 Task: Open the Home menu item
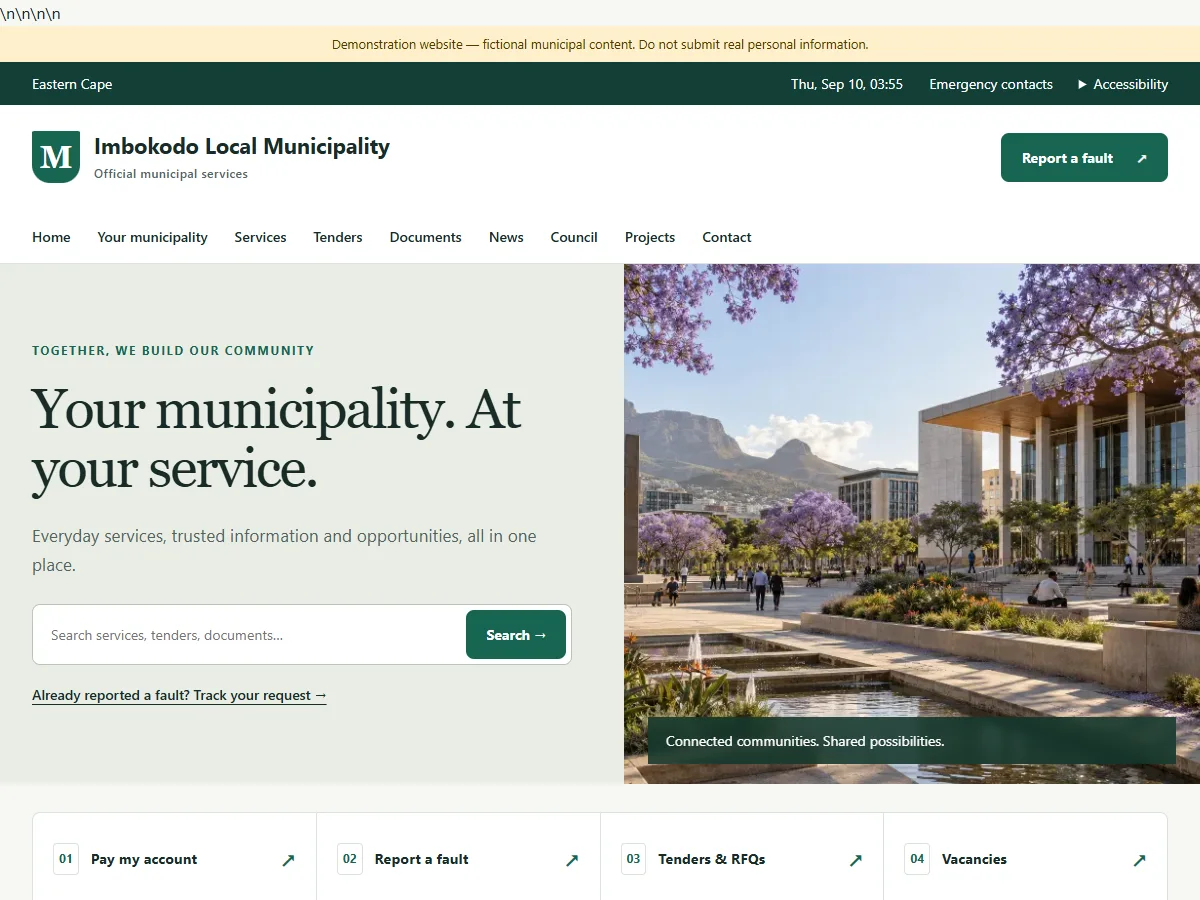pos(51,237)
